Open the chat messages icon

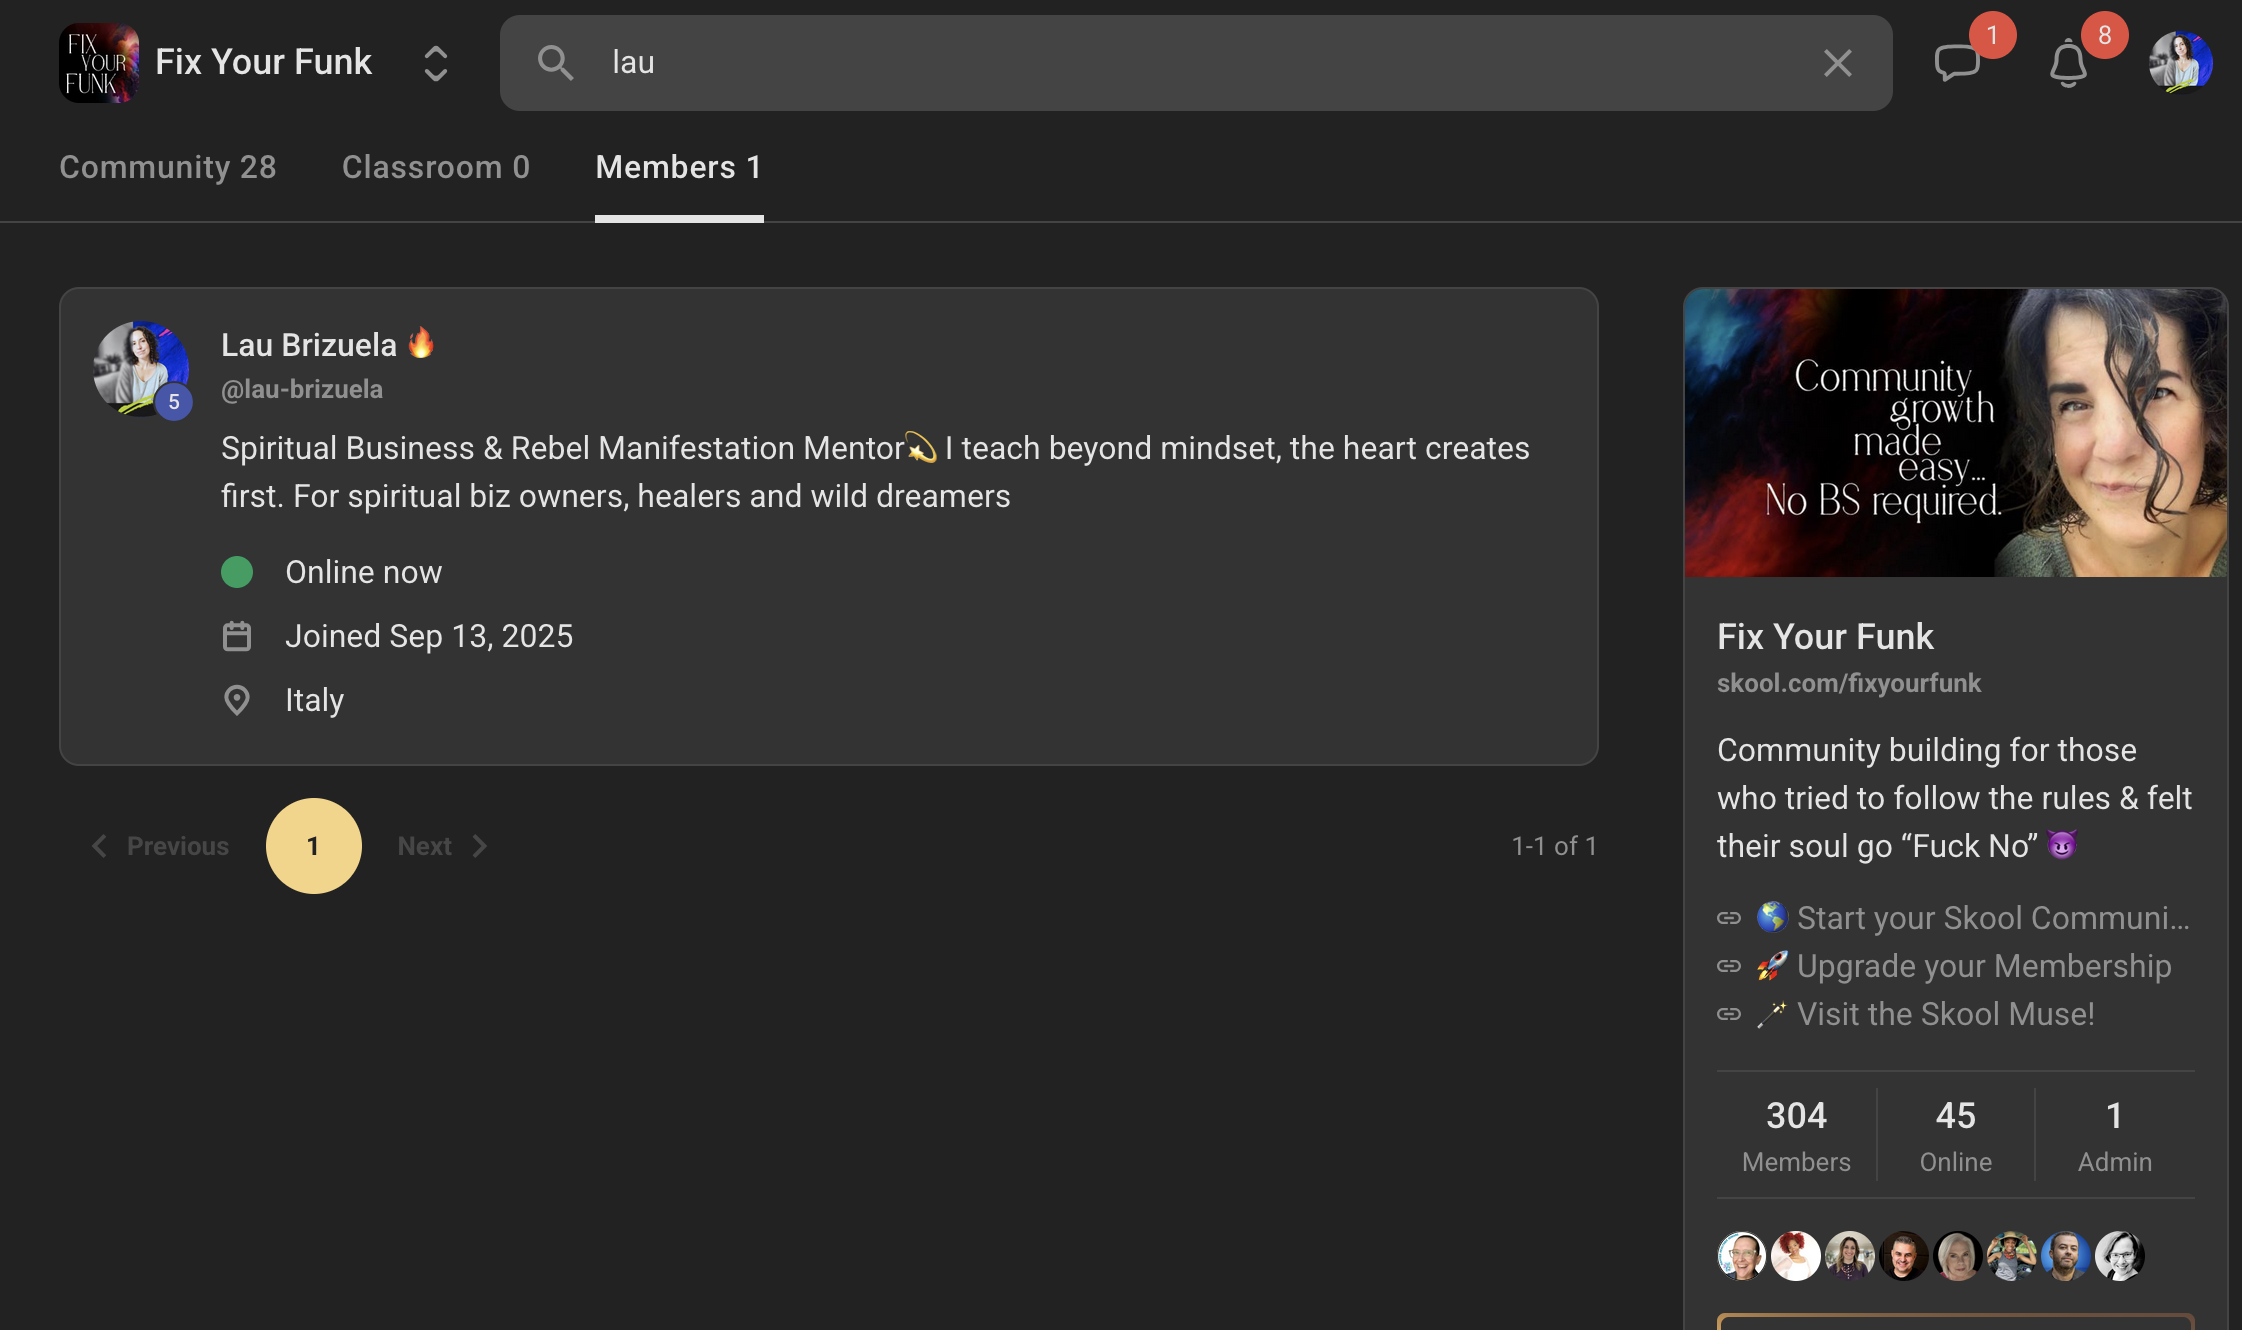point(1956,63)
